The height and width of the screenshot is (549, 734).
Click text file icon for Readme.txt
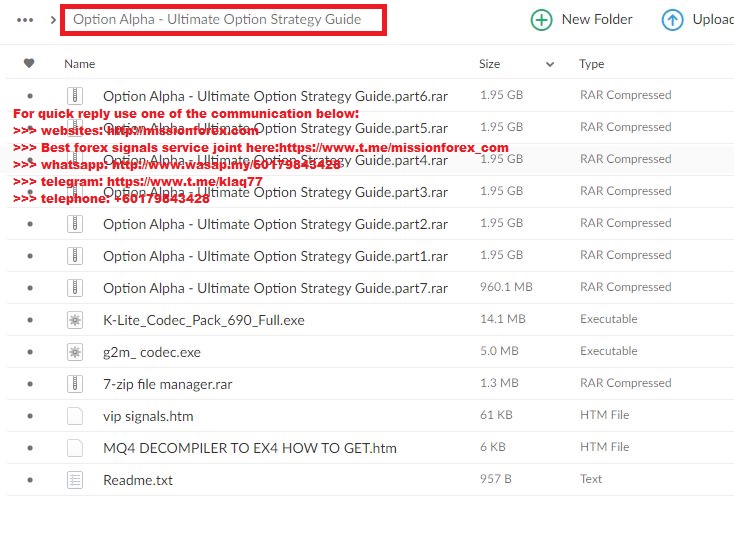(75, 480)
